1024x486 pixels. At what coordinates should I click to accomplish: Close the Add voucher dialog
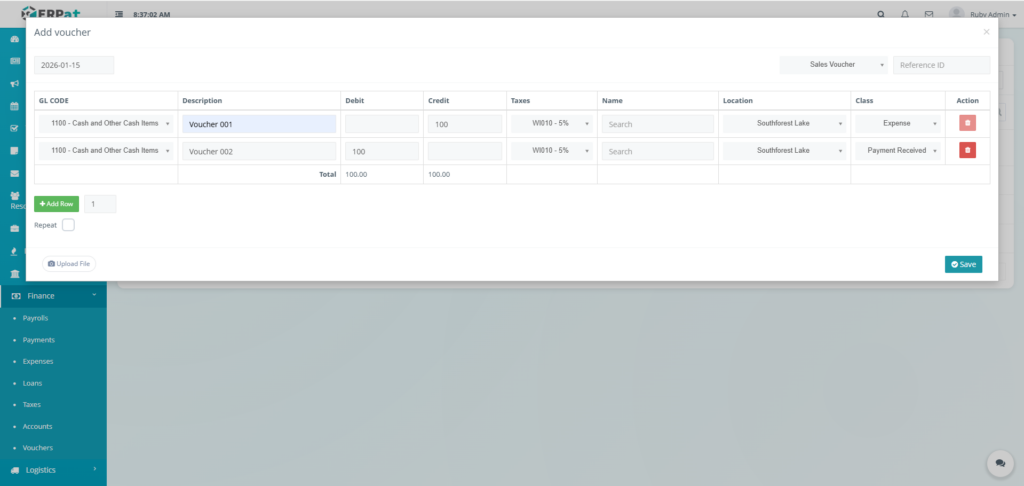(x=986, y=32)
